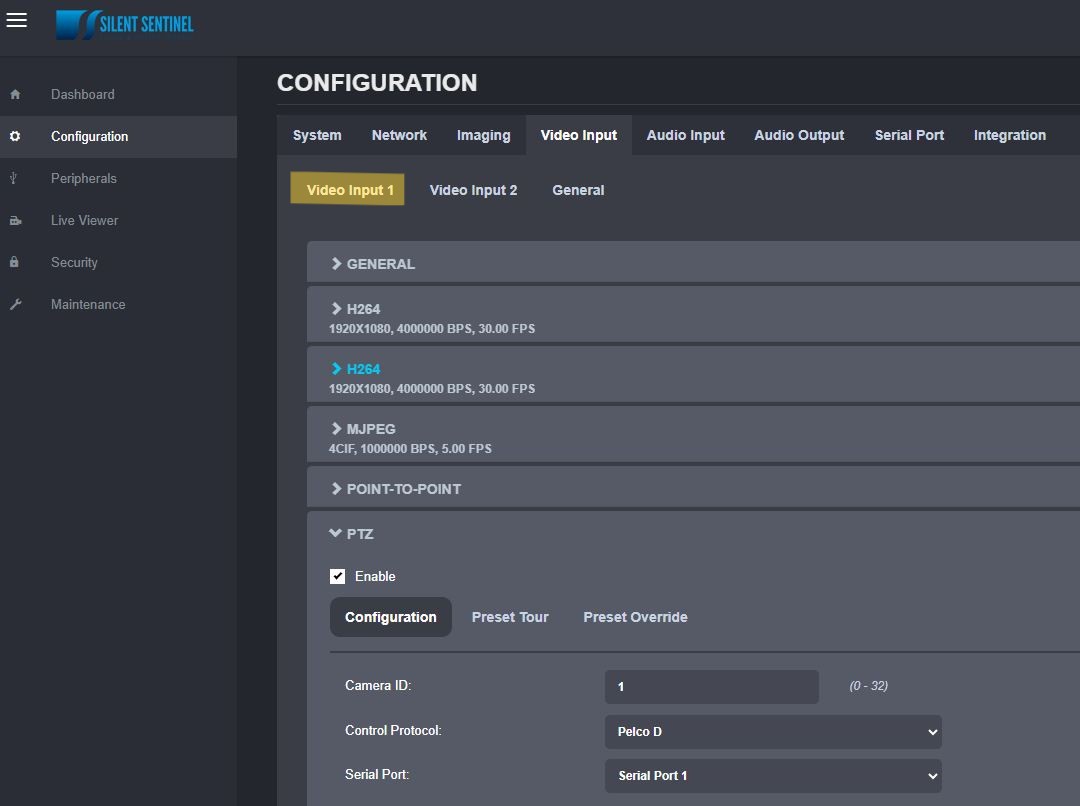
Task: Expand the MJPEG section
Action: pyautogui.click(x=693, y=435)
